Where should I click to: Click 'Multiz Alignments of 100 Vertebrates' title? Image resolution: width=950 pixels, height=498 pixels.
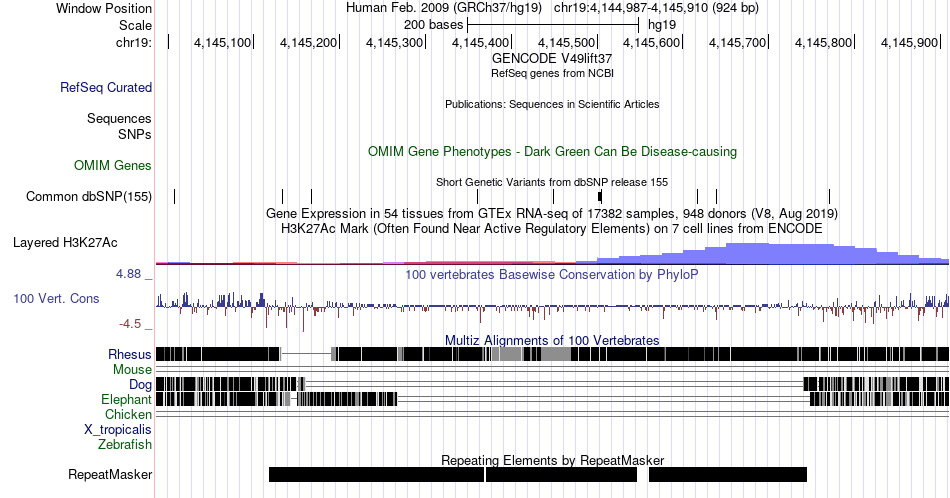(552, 340)
